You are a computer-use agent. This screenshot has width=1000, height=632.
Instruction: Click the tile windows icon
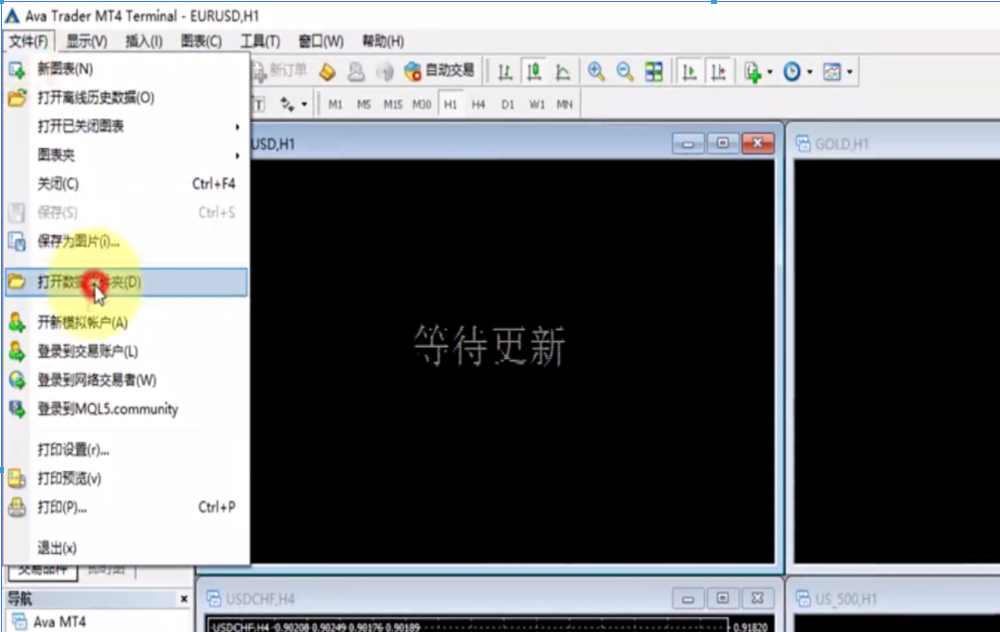(x=654, y=71)
